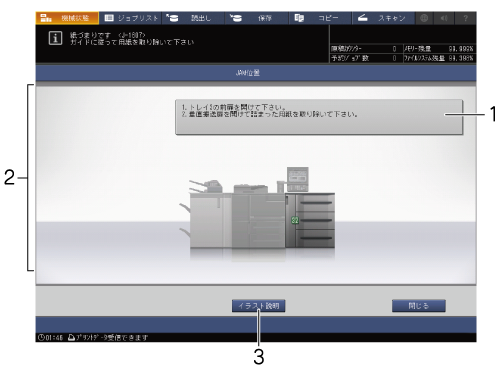The image size is (500, 369).
Task: Click the イラスト説明 illustration guide button
Action: [x=259, y=306]
